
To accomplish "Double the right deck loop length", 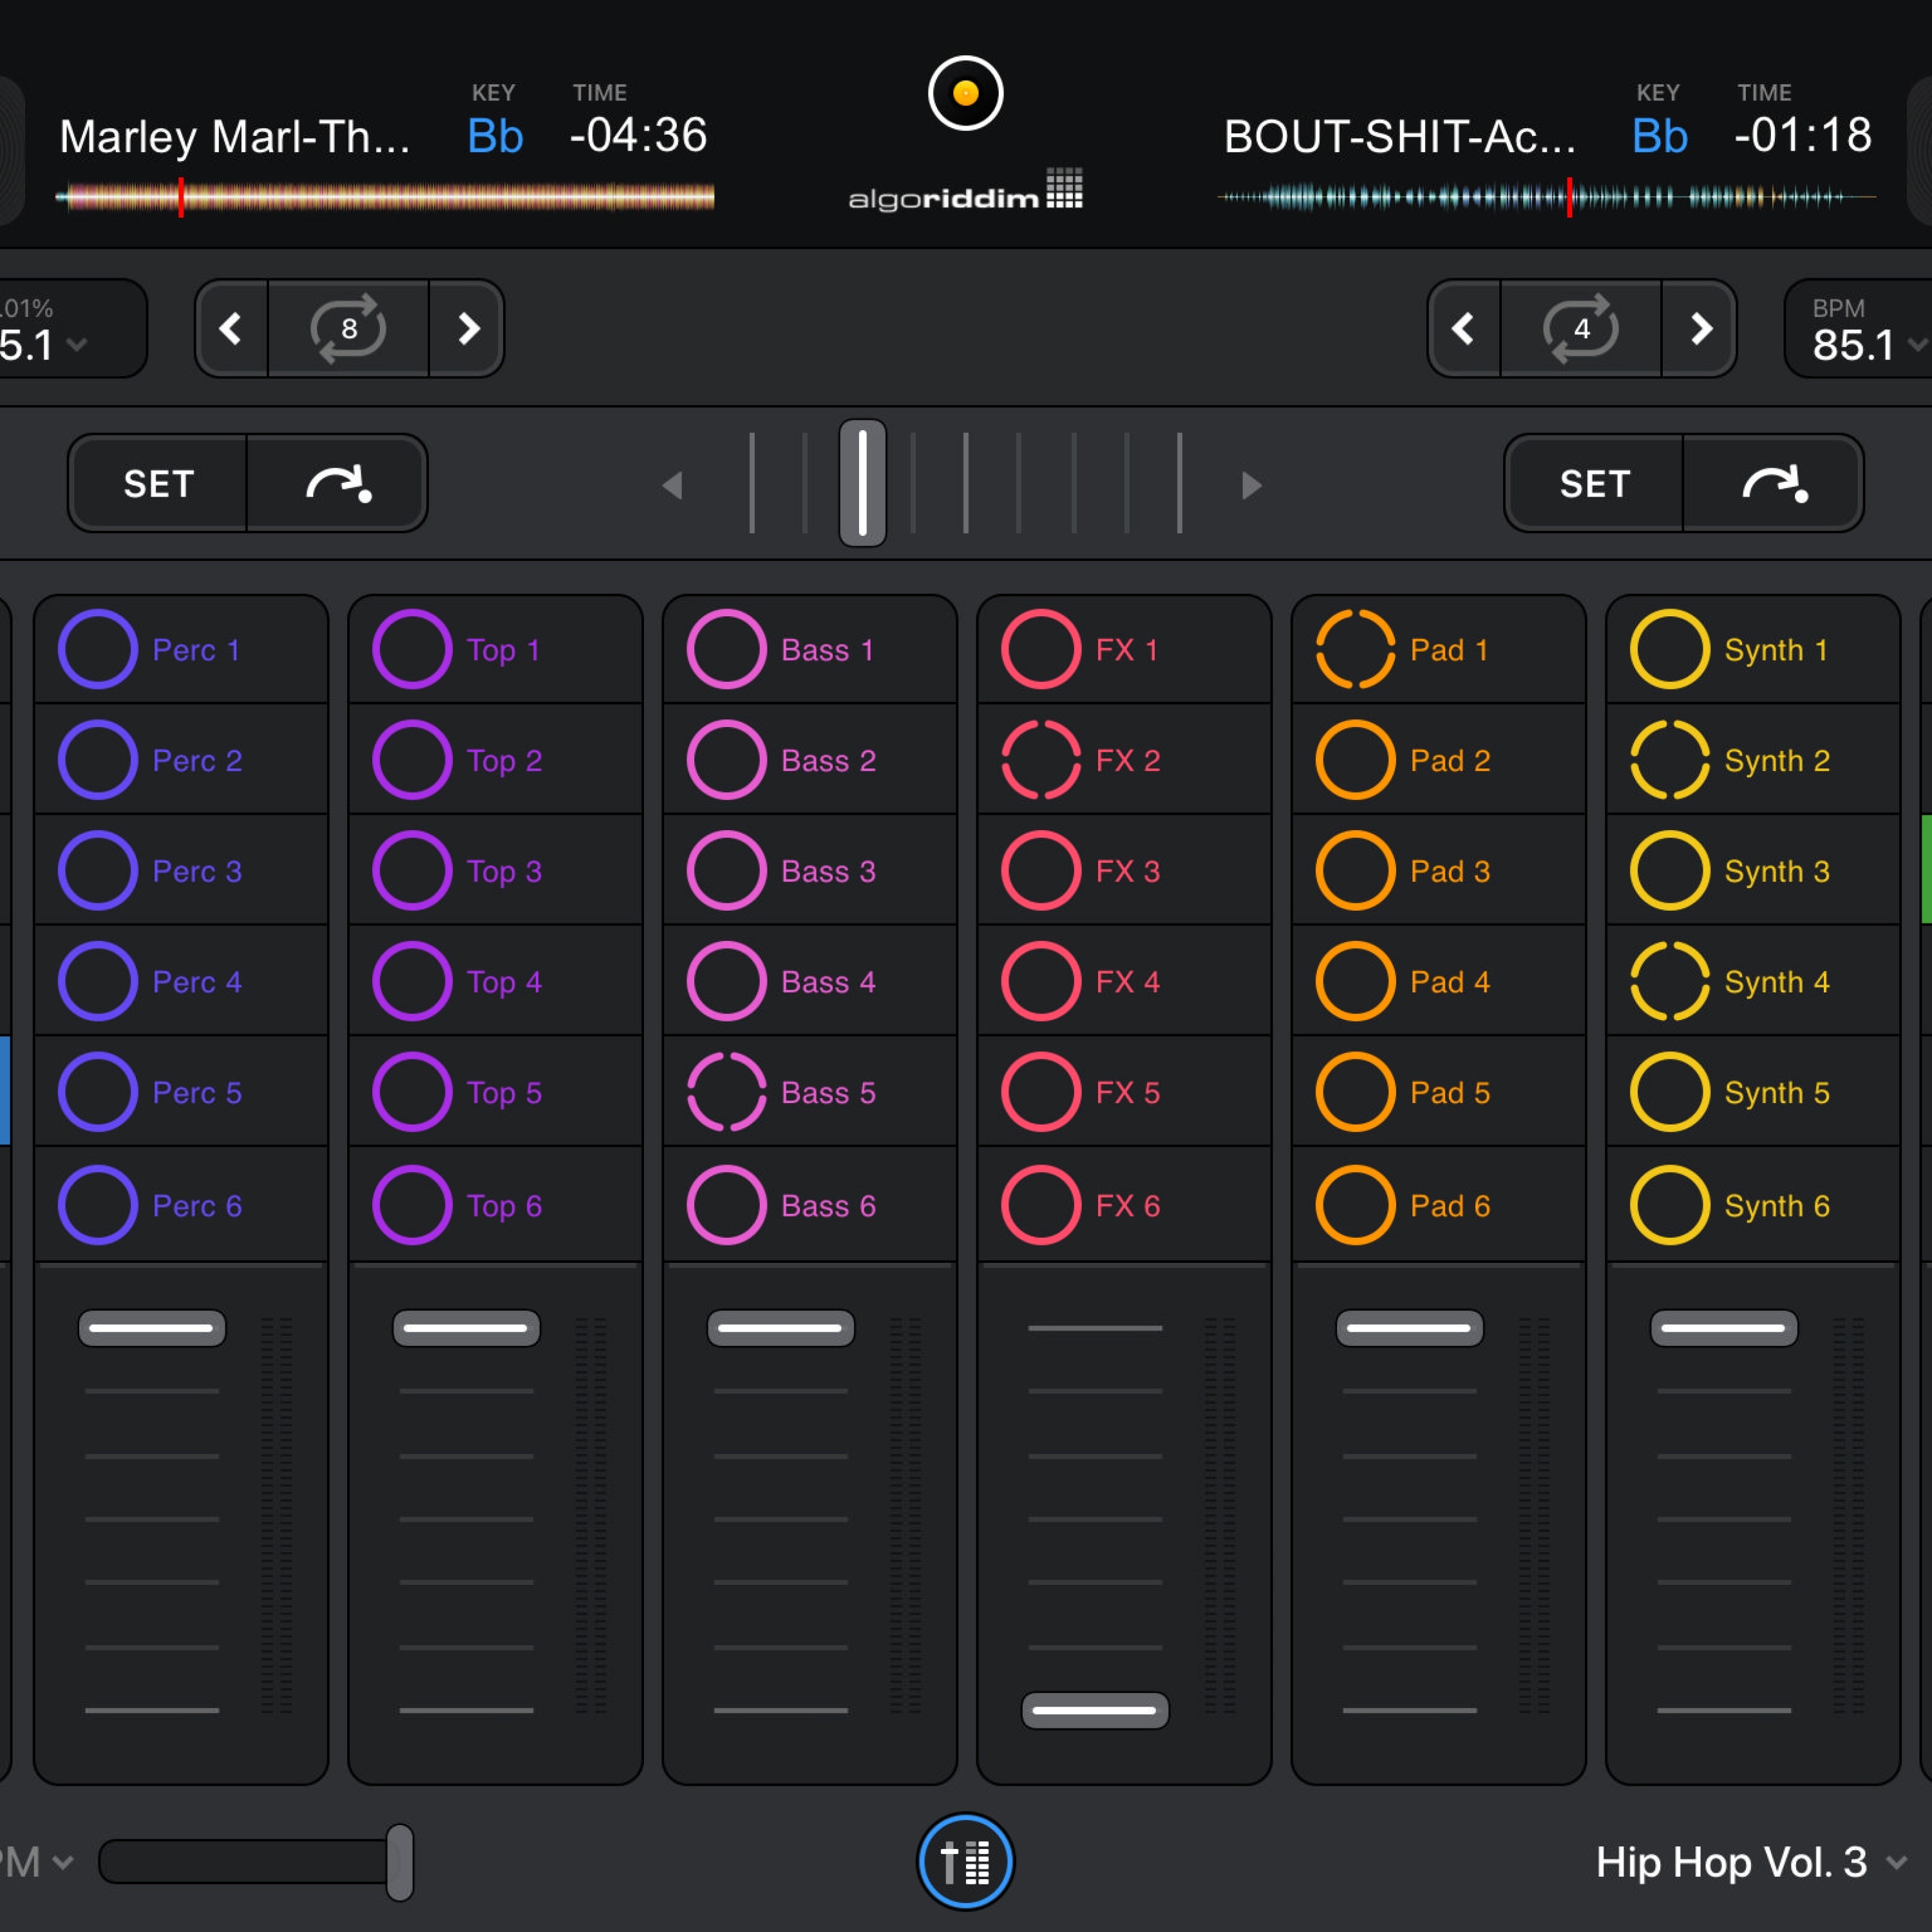I will (x=1700, y=328).
